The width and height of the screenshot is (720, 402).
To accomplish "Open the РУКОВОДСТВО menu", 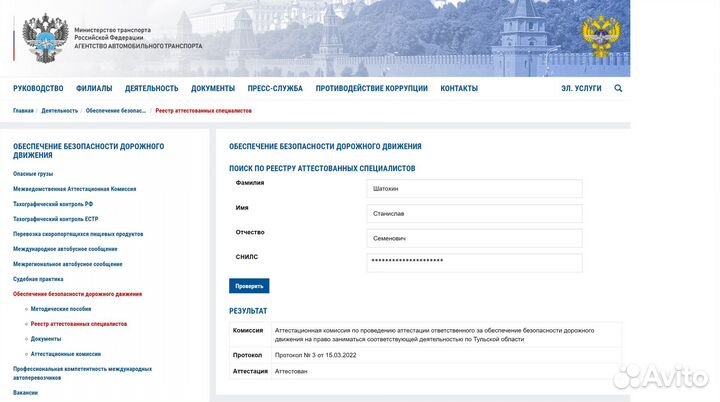I will click(38, 88).
